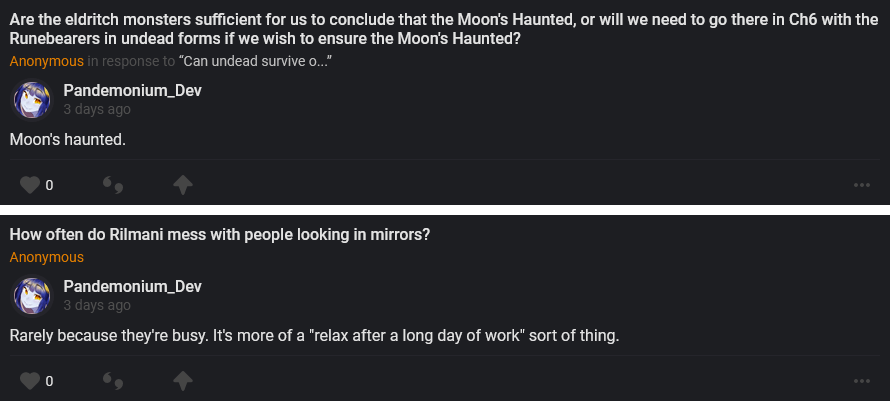Click quote icon on Rilmani mirrors answer
This screenshot has height=401, width=890.
point(113,381)
